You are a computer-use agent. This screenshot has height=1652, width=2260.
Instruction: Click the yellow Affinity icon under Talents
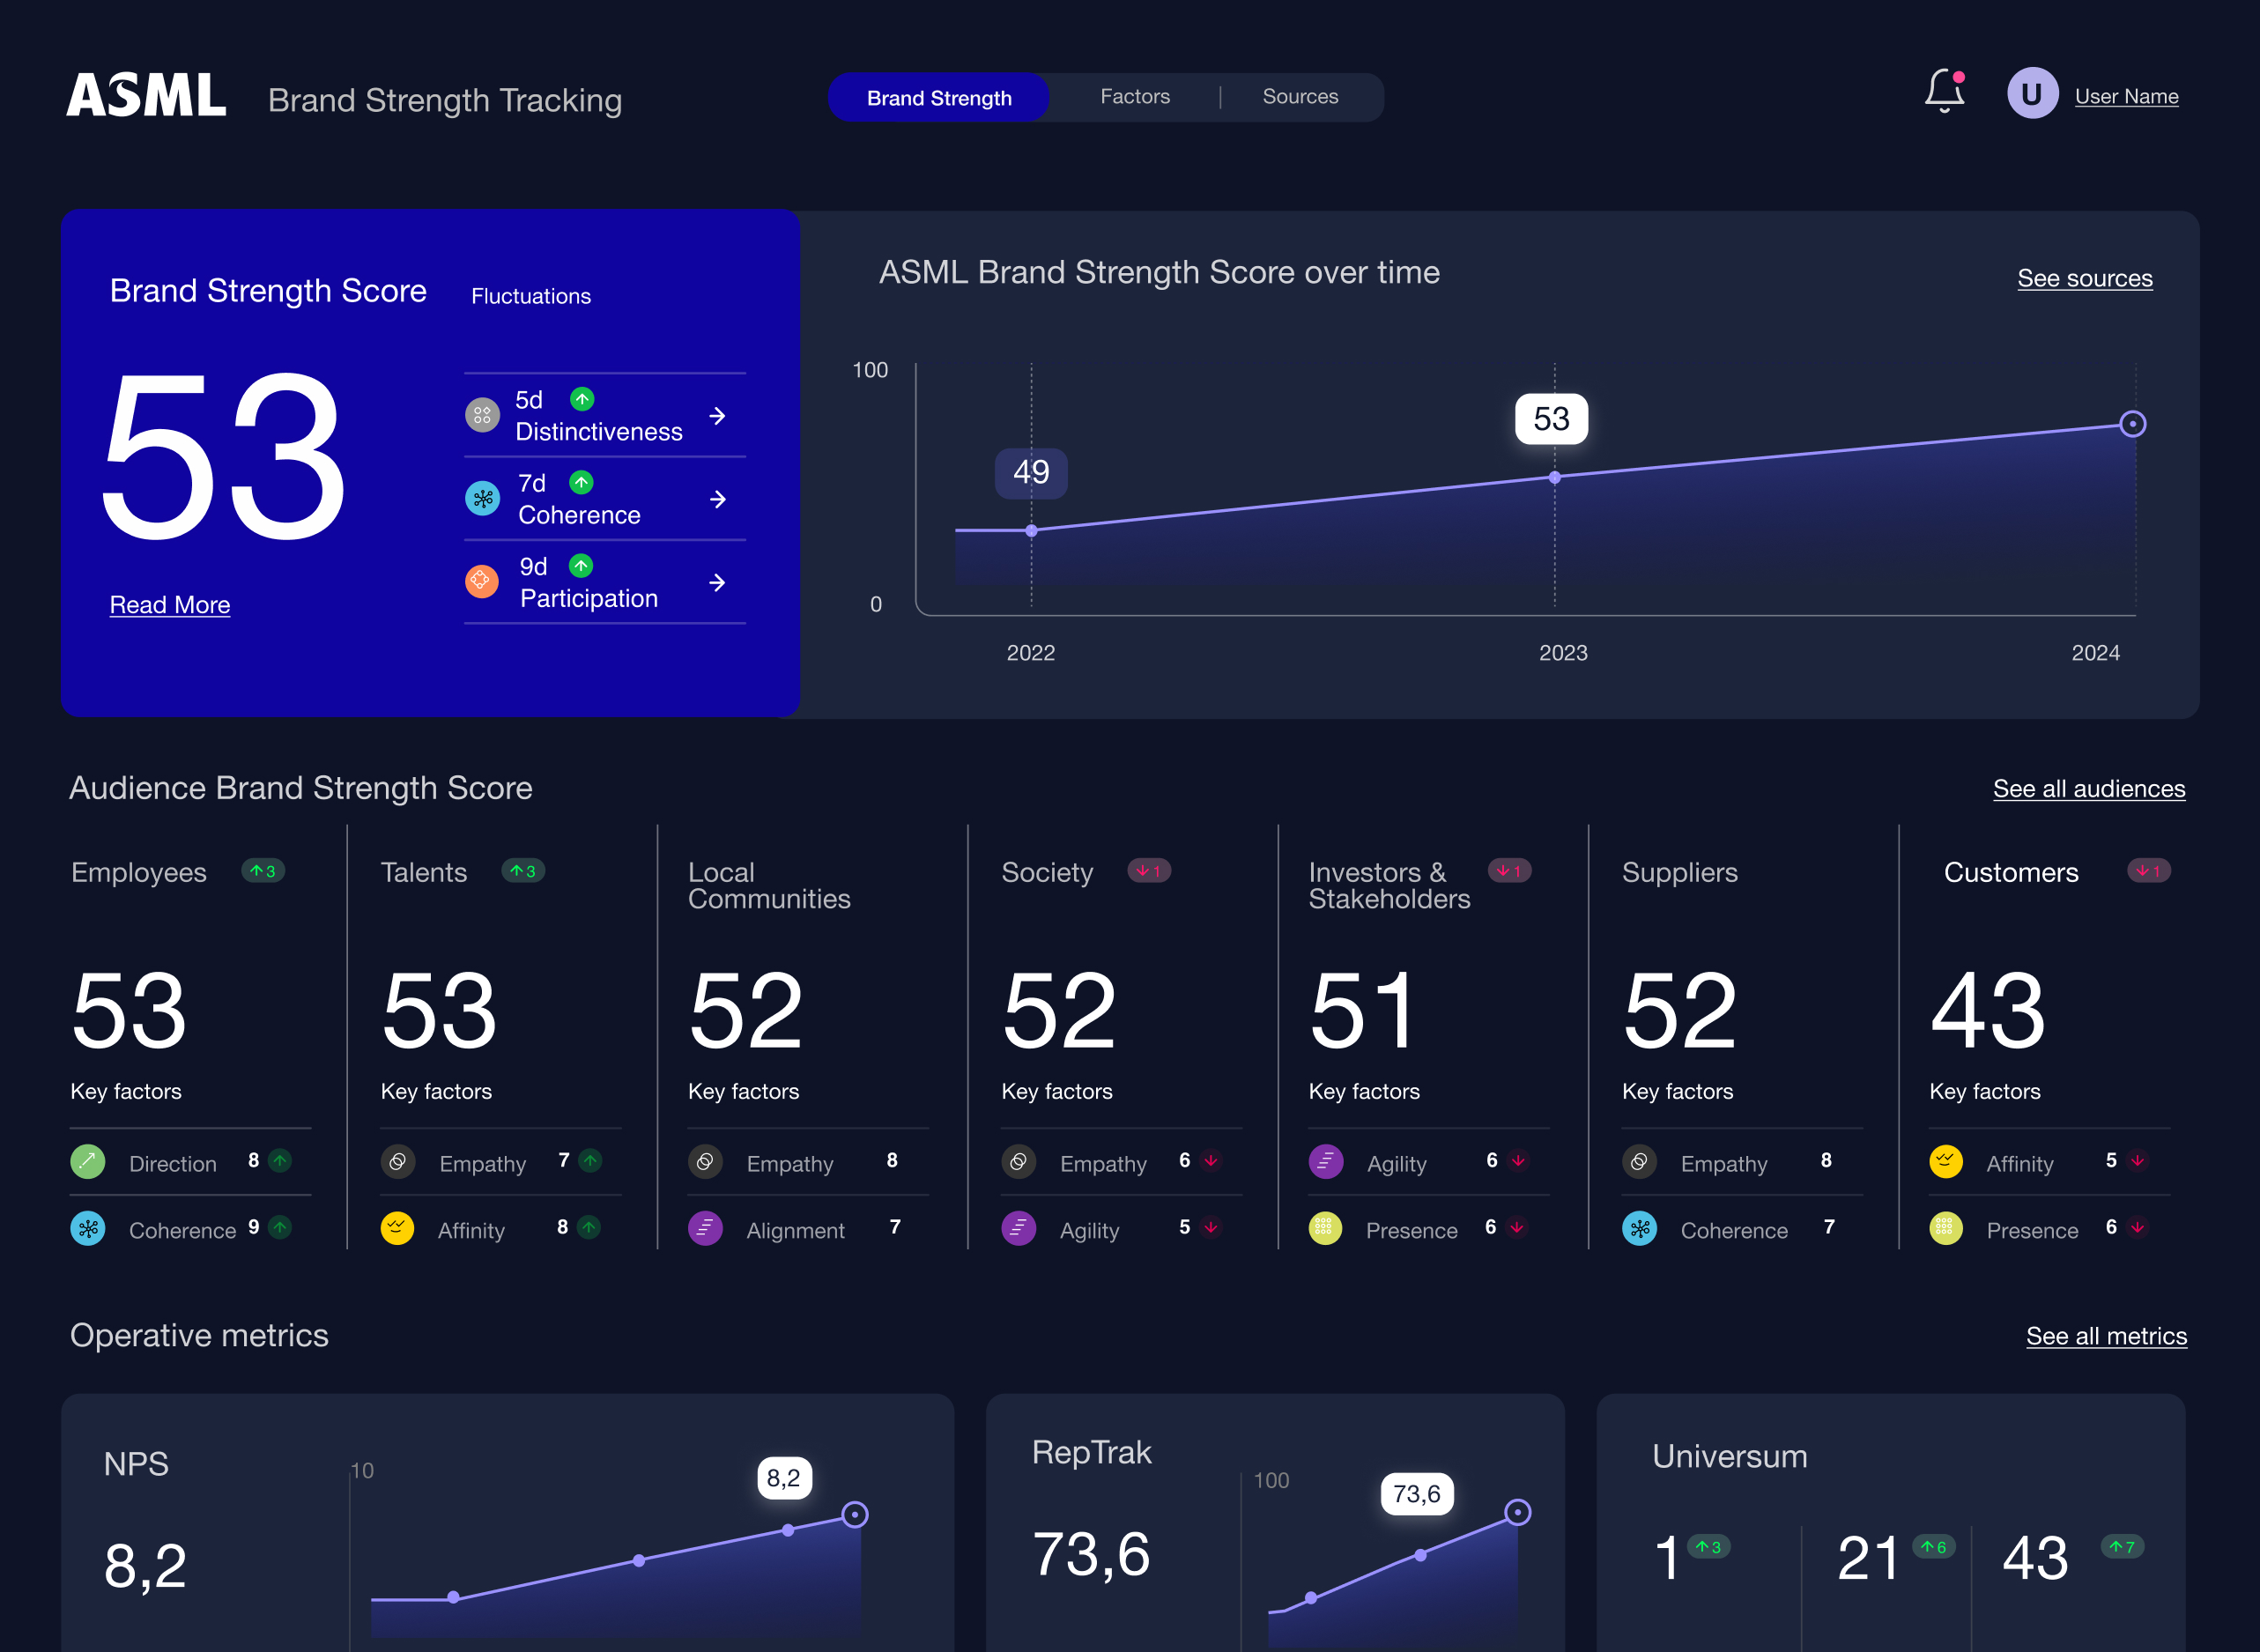pos(397,1227)
